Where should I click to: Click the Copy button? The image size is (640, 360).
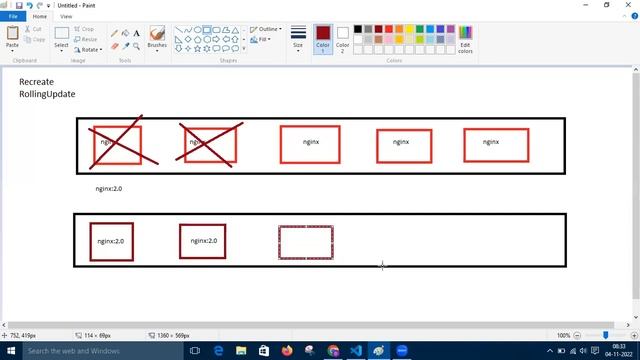(x=34, y=40)
